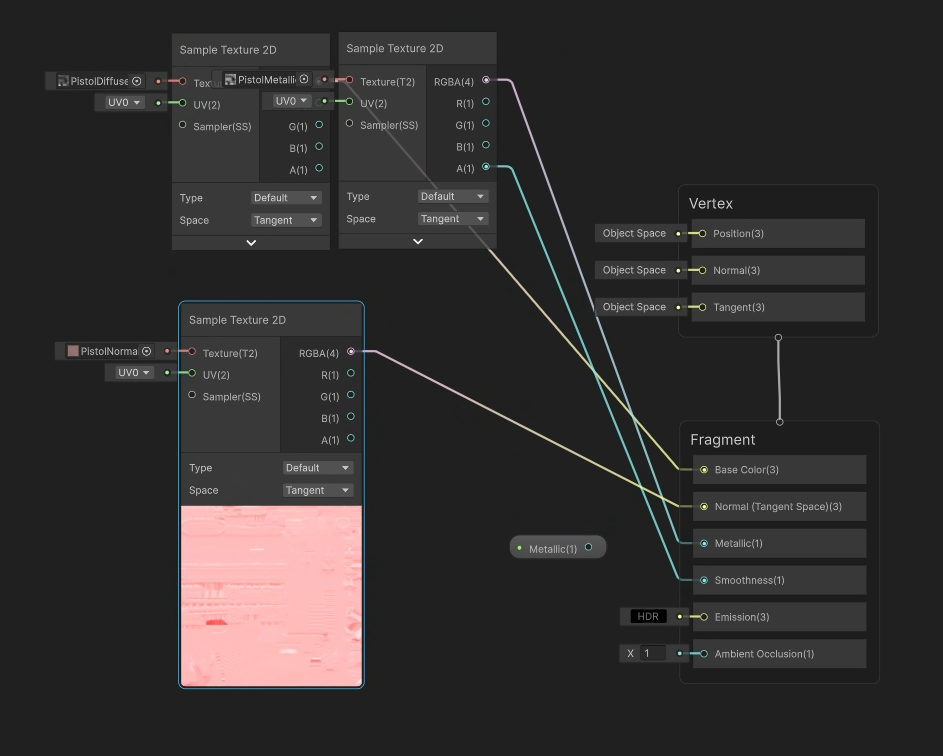
Task: Click the Normal Object Space label
Action: (x=634, y=270)
